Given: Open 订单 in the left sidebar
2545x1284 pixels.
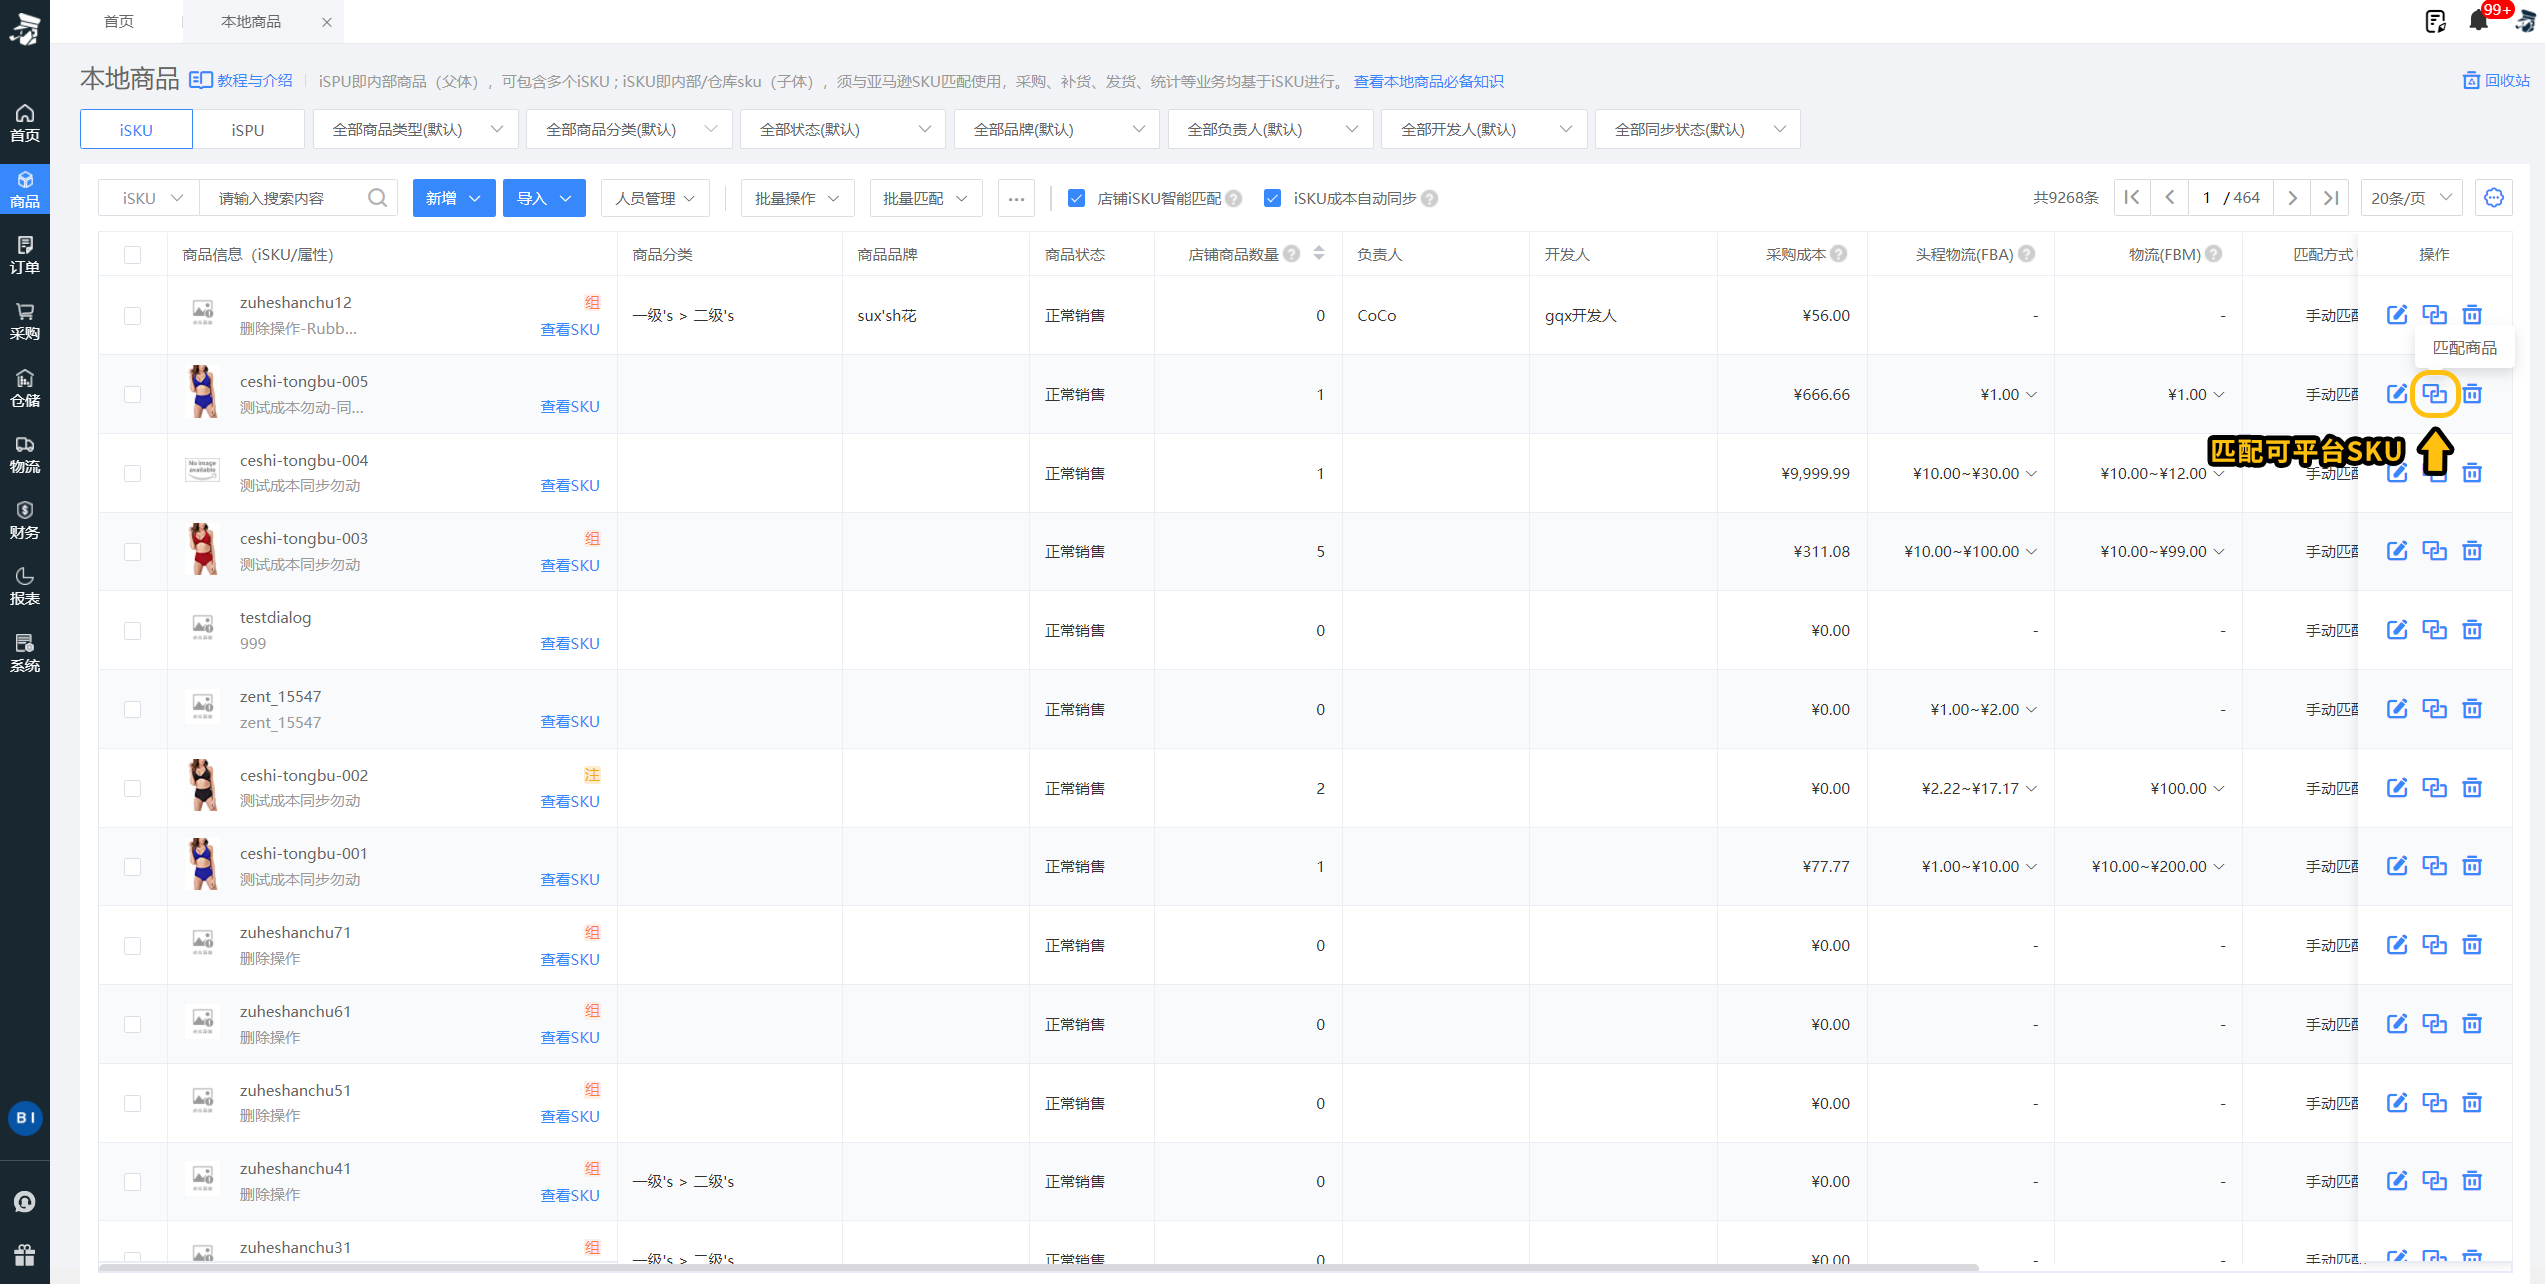Looking at the screenshot, I should [x=25, y=255].
